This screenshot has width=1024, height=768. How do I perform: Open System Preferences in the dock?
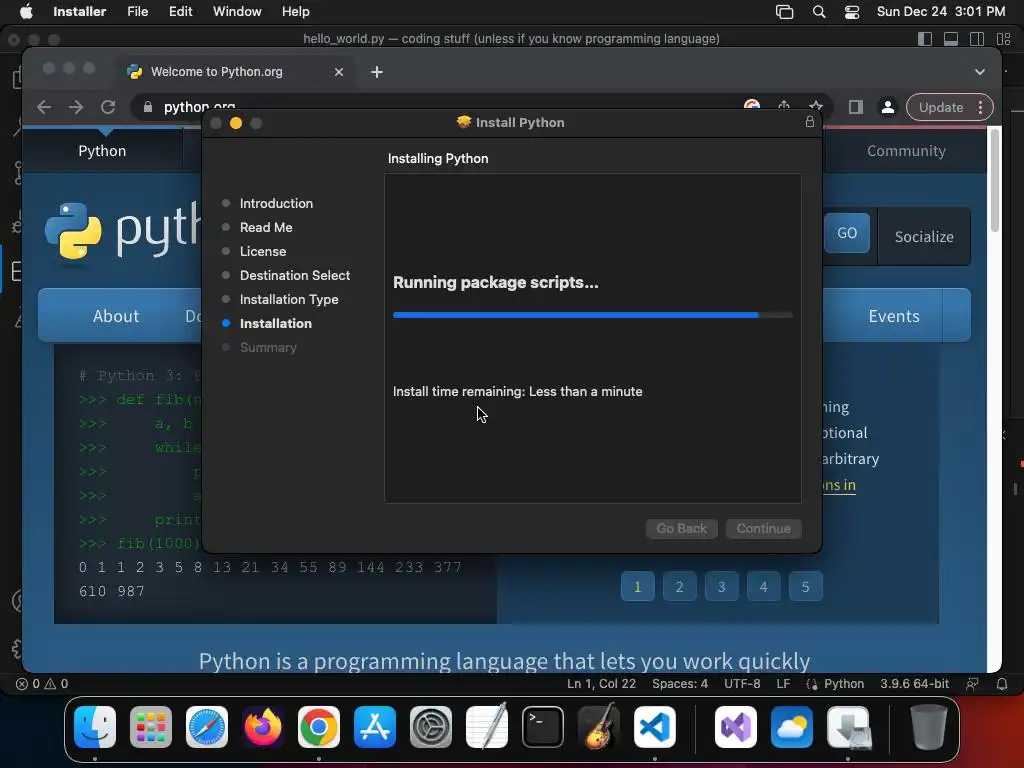[x=431, y=727]
